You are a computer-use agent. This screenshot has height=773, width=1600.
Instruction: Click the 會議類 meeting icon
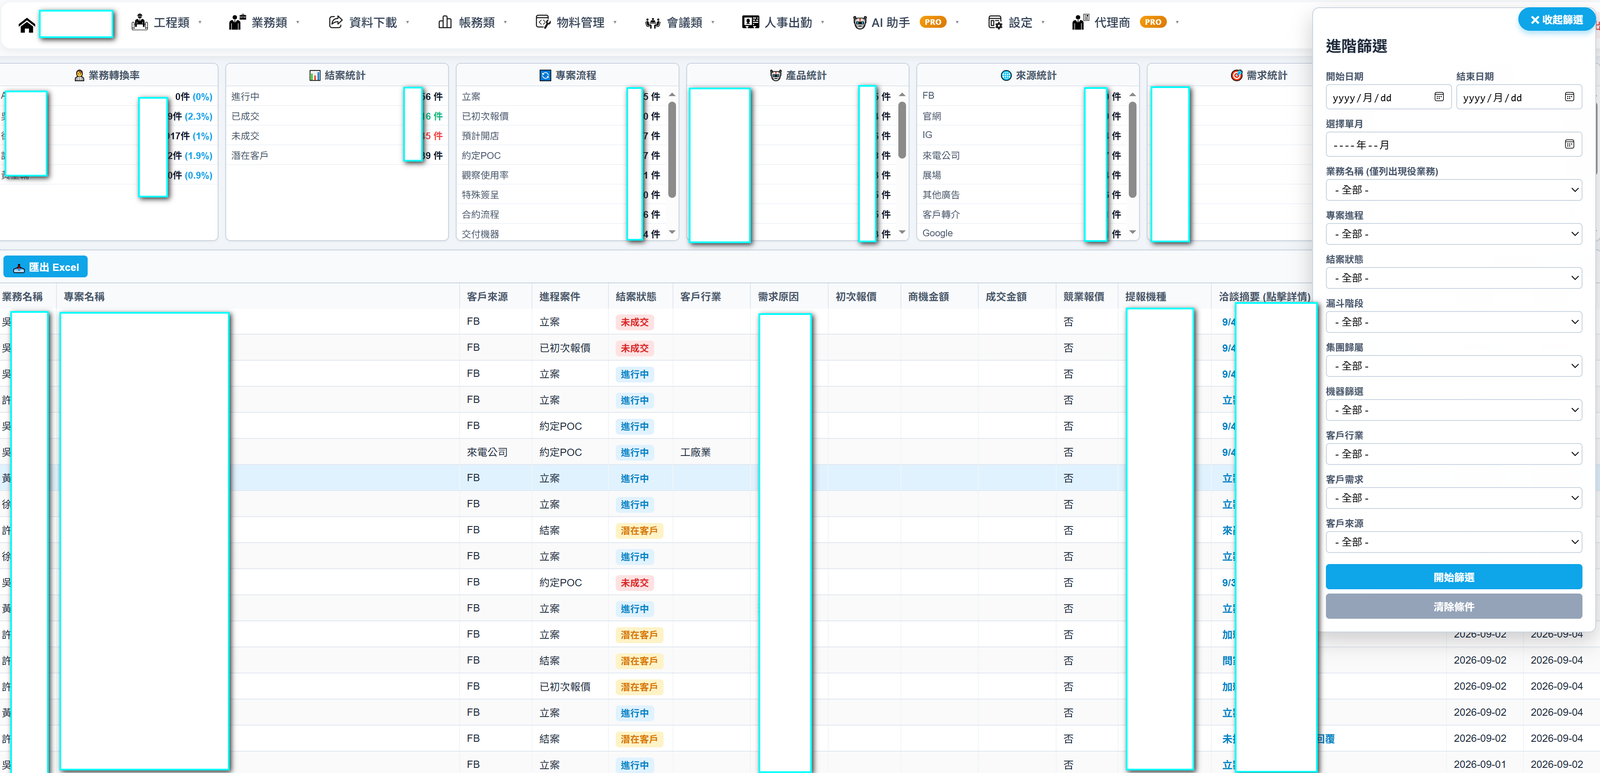click(x=653, y=22)
